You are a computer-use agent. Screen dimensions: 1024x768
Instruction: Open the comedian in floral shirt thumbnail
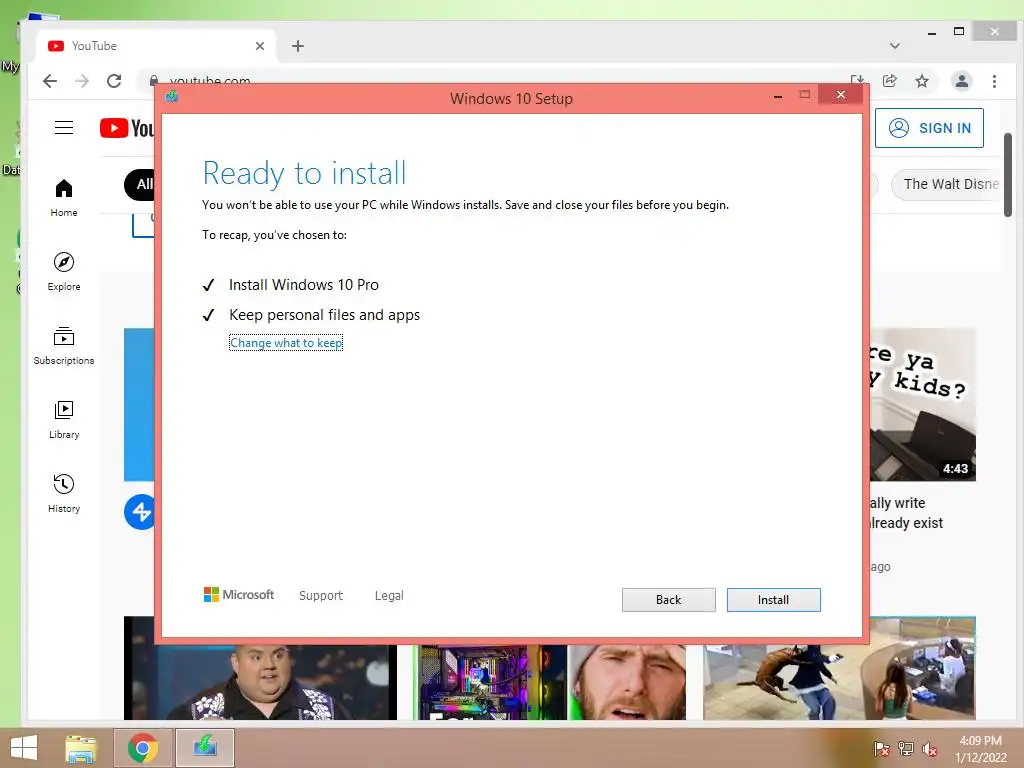[260, 682]
